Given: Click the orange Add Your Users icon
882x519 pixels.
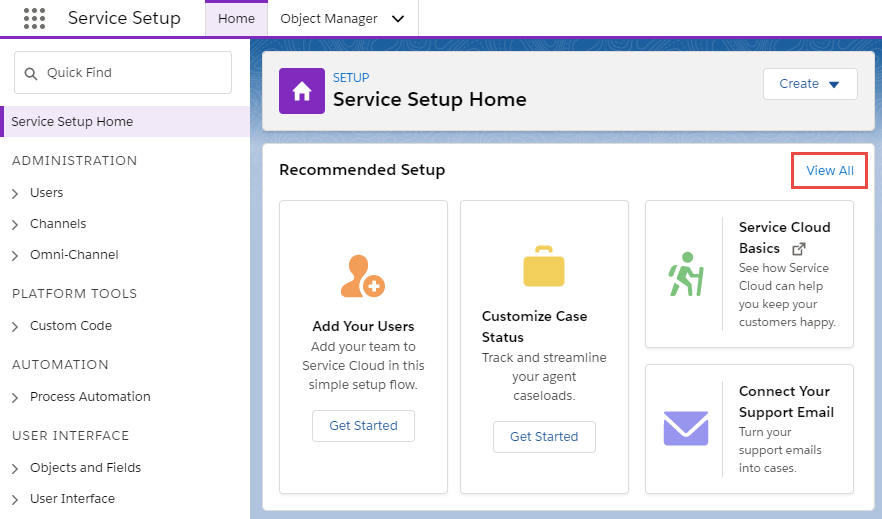Looking at the screenshot, I should [x=363, y=276].
